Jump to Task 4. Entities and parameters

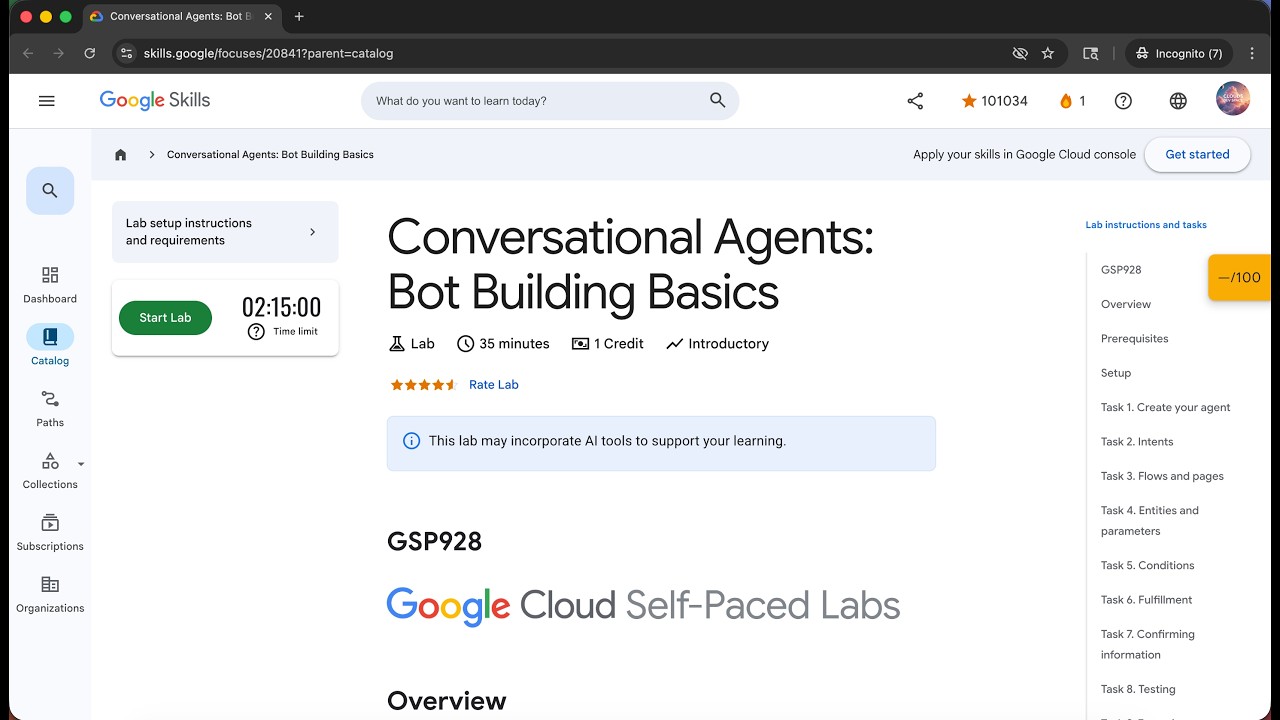(1150, 521)
